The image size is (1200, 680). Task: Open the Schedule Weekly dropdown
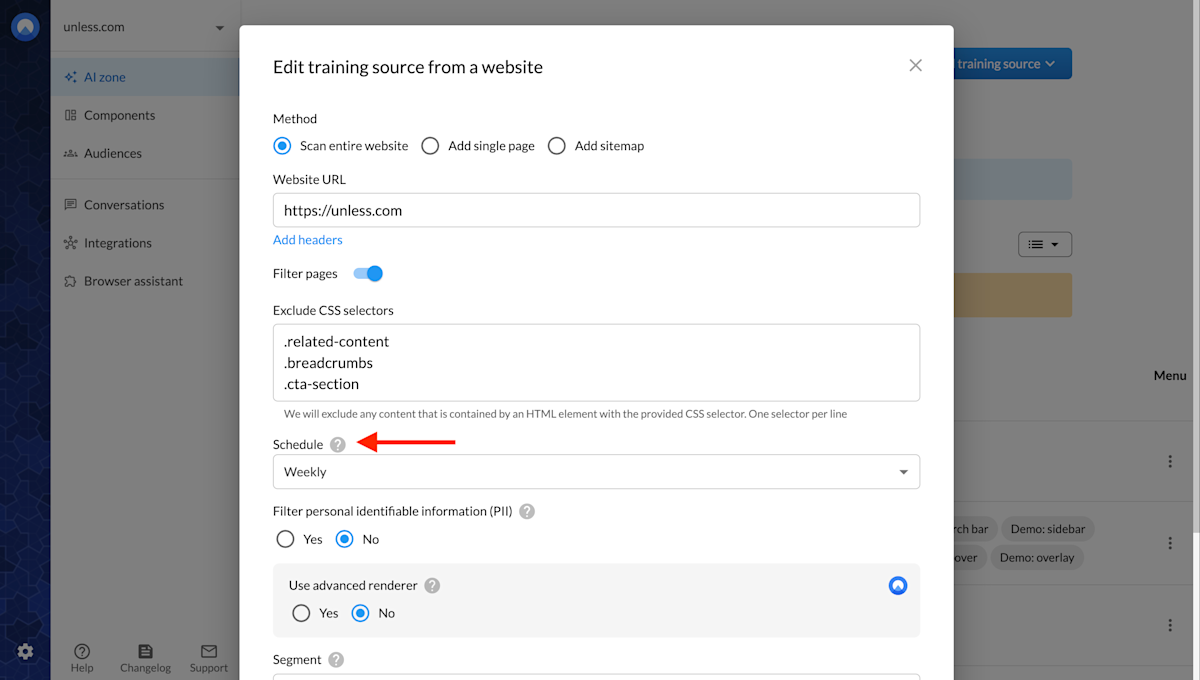[596, 472]
